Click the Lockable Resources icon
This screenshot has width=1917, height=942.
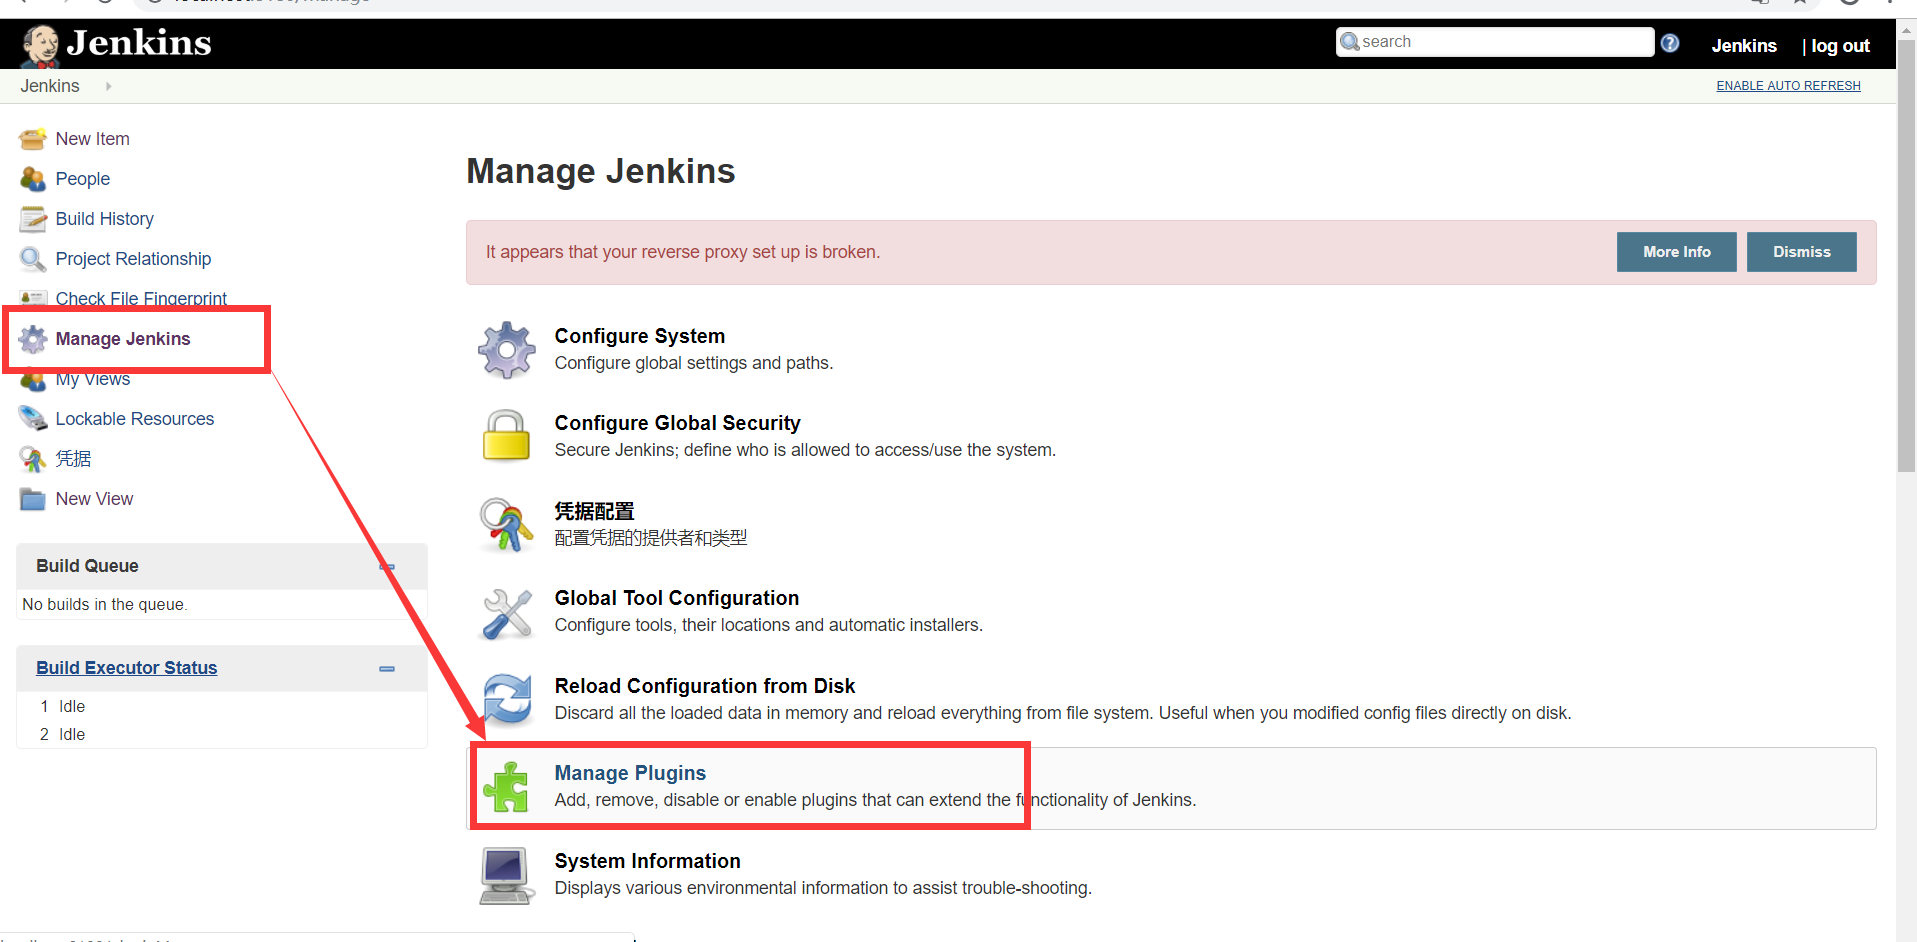pyautogui.click(x=32, y=419)
